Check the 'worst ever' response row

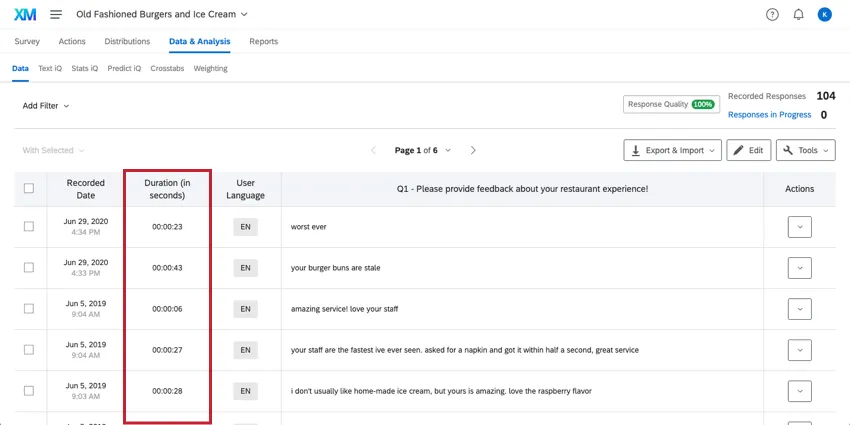[28, 227]
